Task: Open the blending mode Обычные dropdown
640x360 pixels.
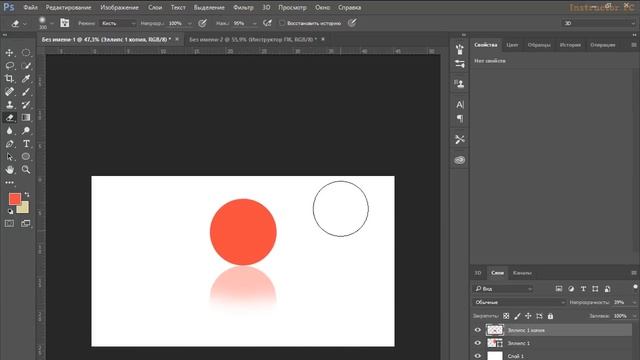Action: [x=520, y=302]
